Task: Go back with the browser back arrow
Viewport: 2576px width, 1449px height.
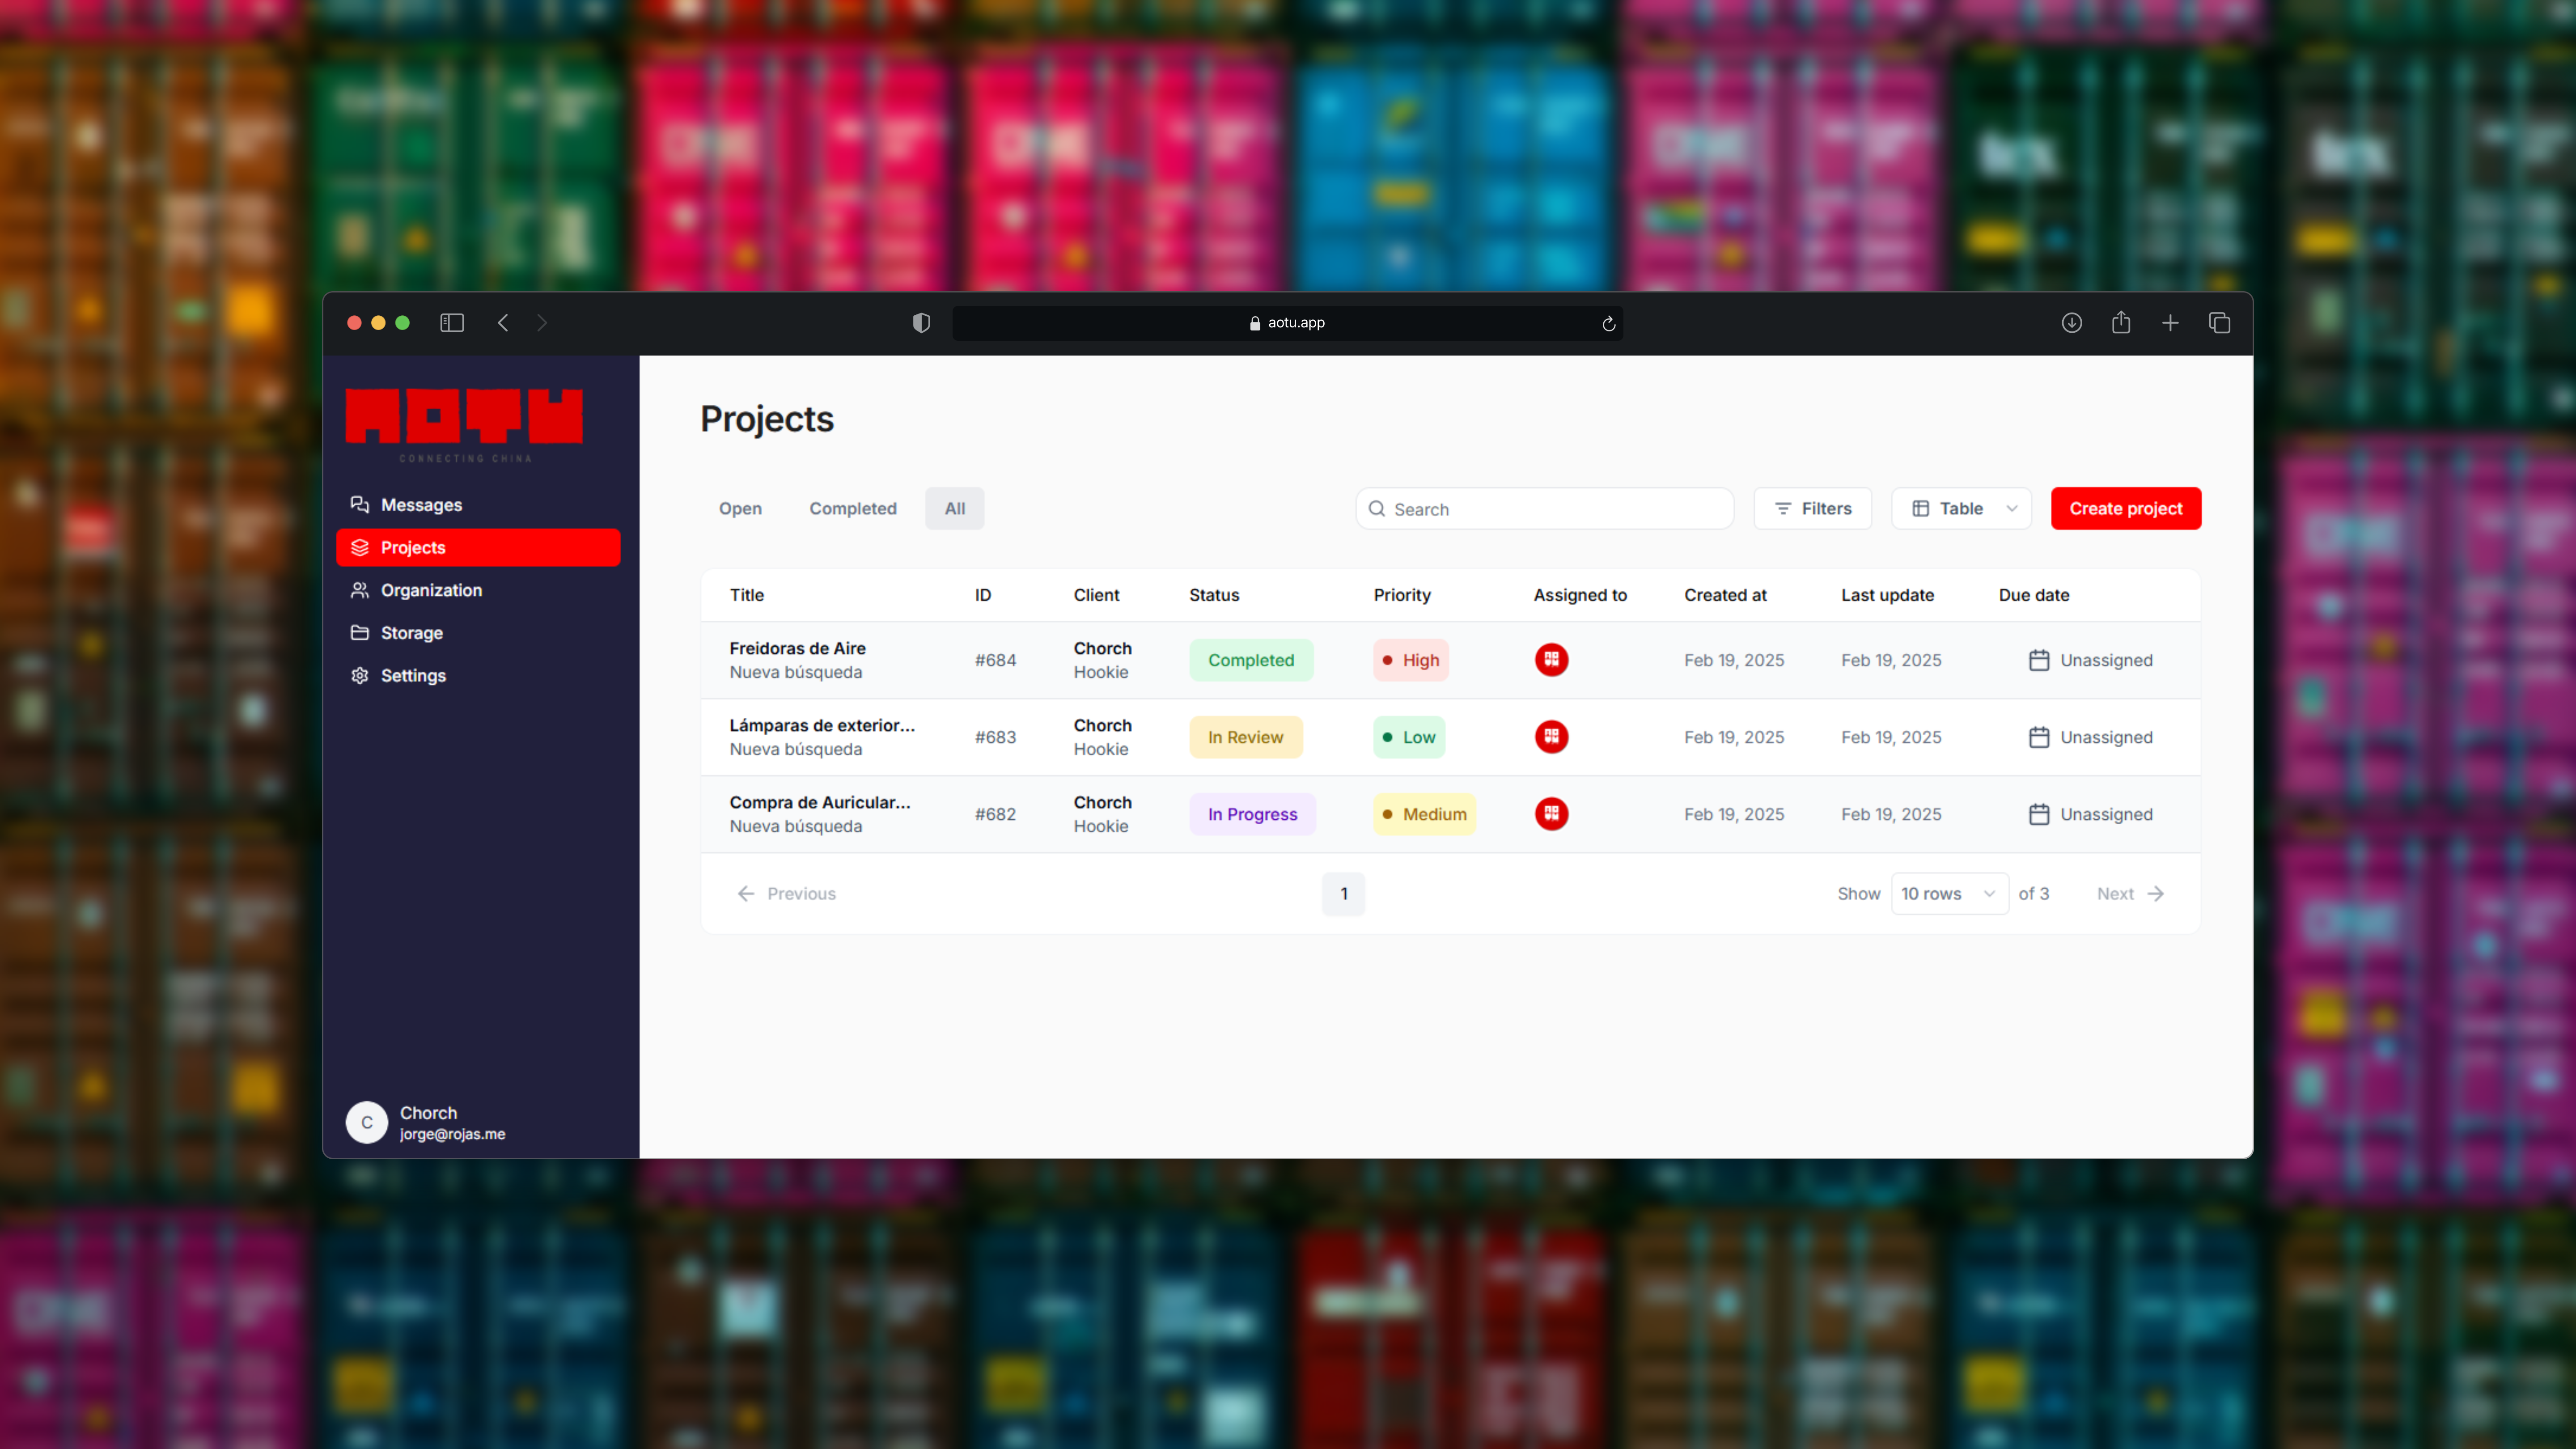Action: tap(503, 323)
